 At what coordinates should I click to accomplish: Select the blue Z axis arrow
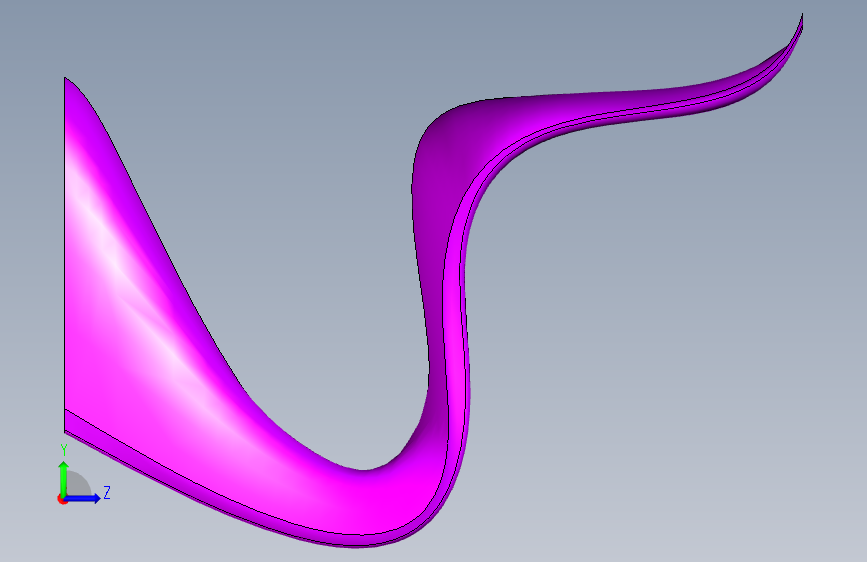[x=83, y=498]
